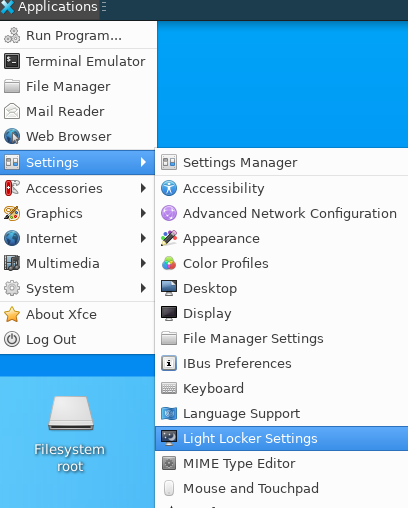
Task: Click the Terminal Emulator icon
Action: (x=12, y=61)
